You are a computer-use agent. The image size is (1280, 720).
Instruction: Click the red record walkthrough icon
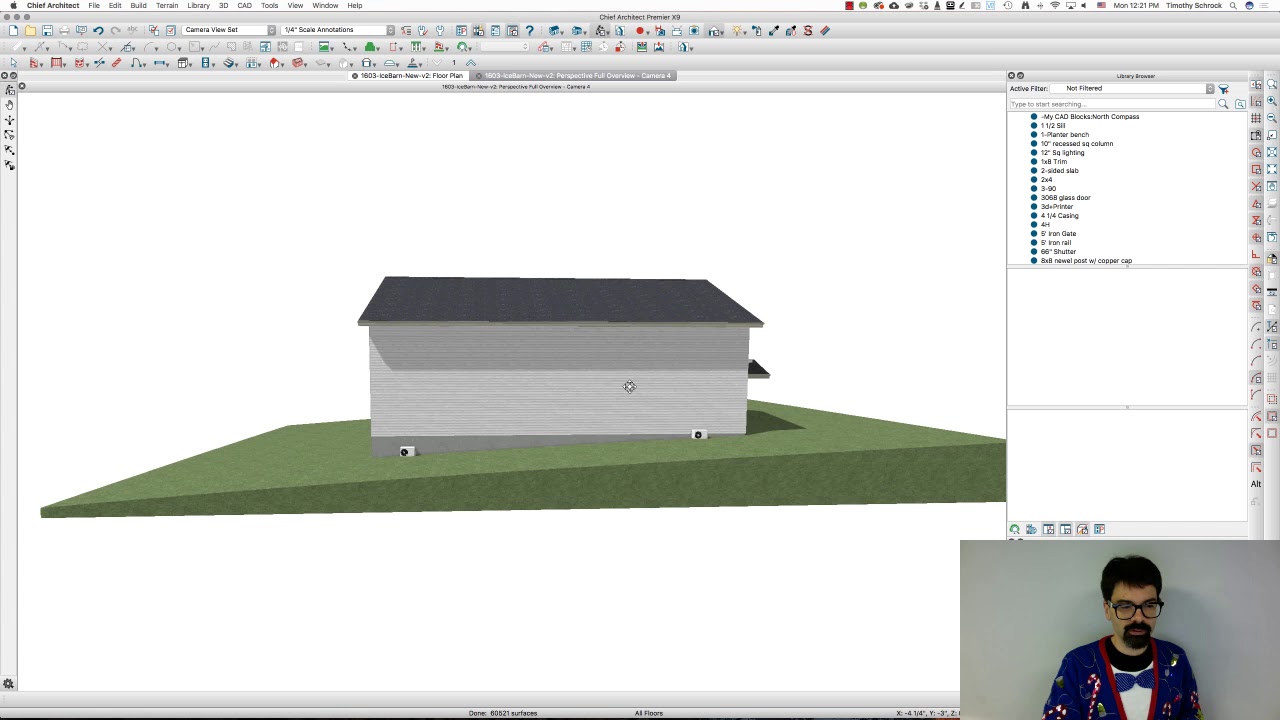click(640, 30)
